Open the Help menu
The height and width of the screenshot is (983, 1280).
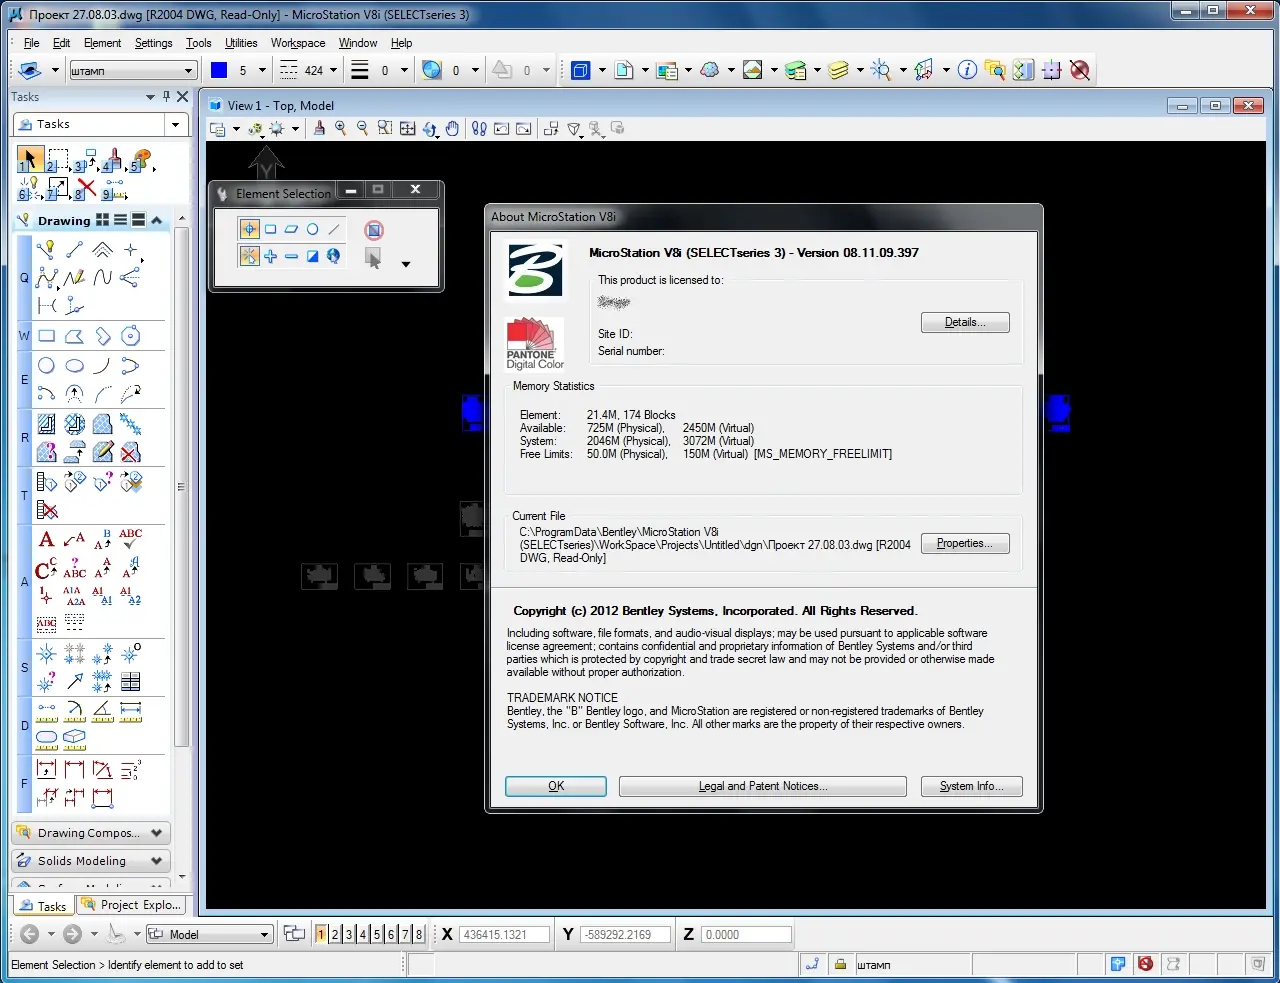(401, 43)
